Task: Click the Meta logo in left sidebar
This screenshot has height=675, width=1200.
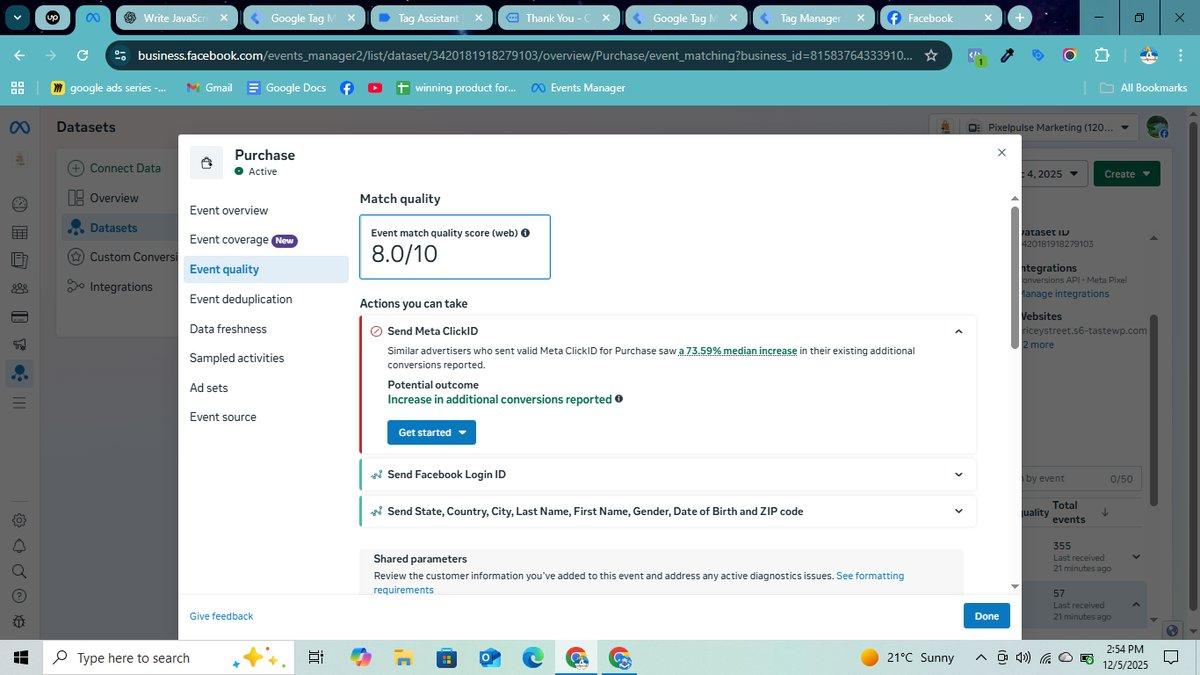Action: pos(19,128)
